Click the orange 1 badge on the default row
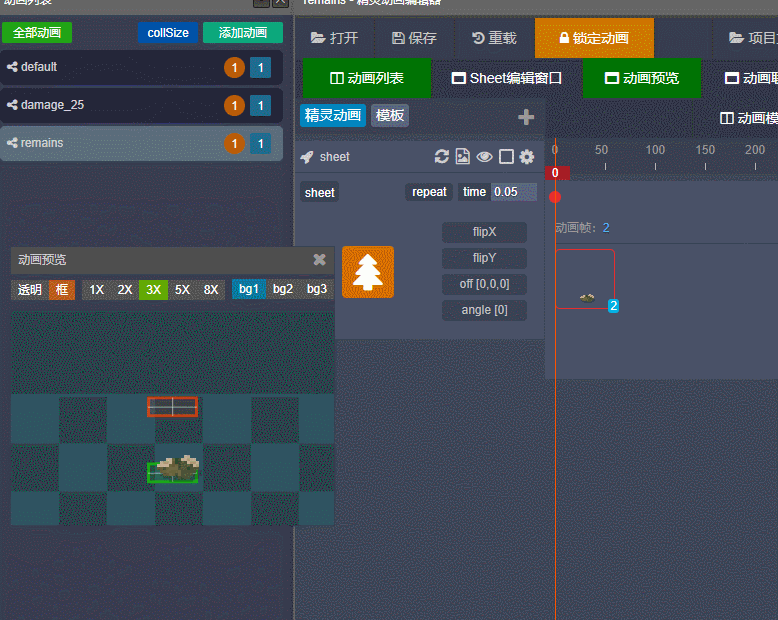The image size is (778, 620). (x=234, y=67)
